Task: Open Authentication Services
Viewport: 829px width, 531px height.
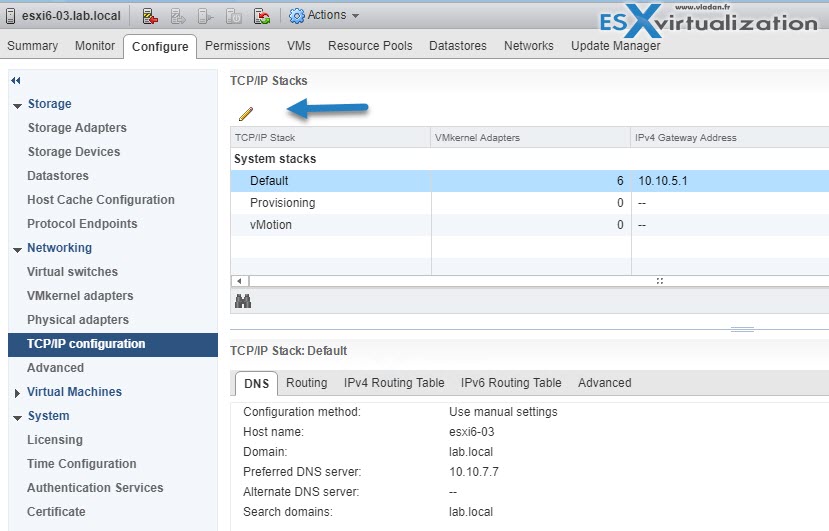Action: pyautogui.click(x=95, y=488)
